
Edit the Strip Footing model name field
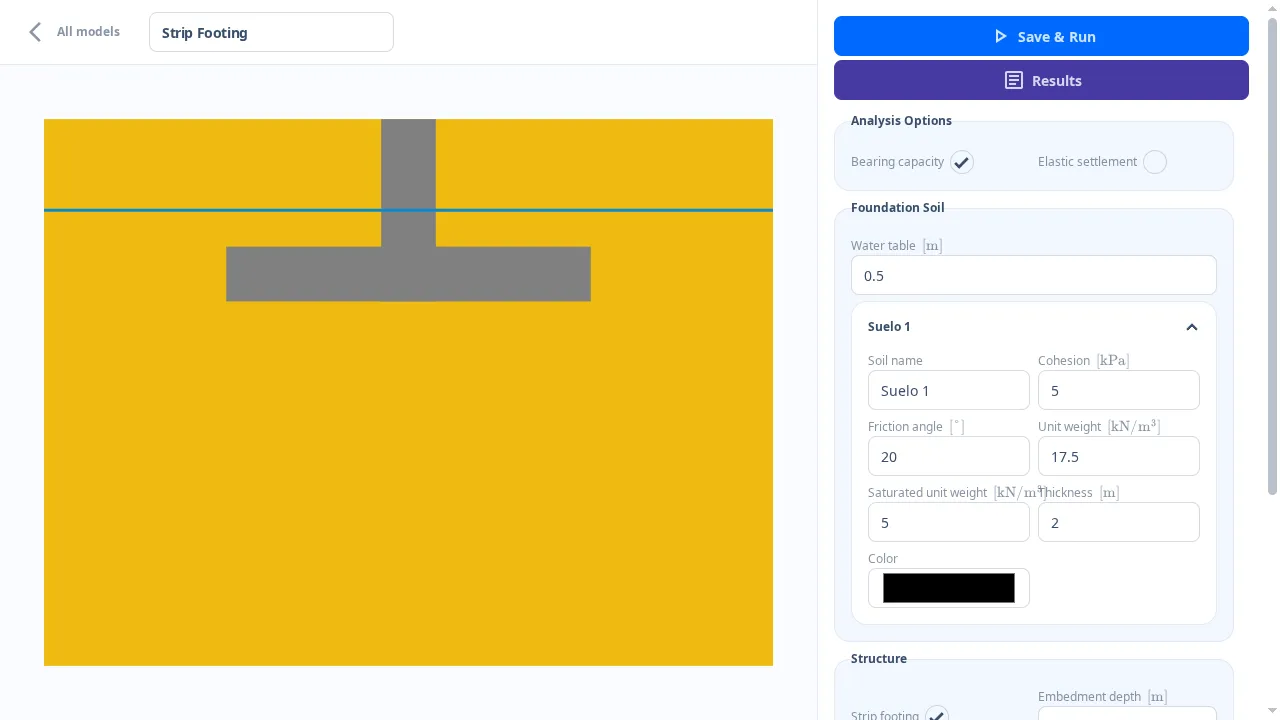[x=271, y=32]
